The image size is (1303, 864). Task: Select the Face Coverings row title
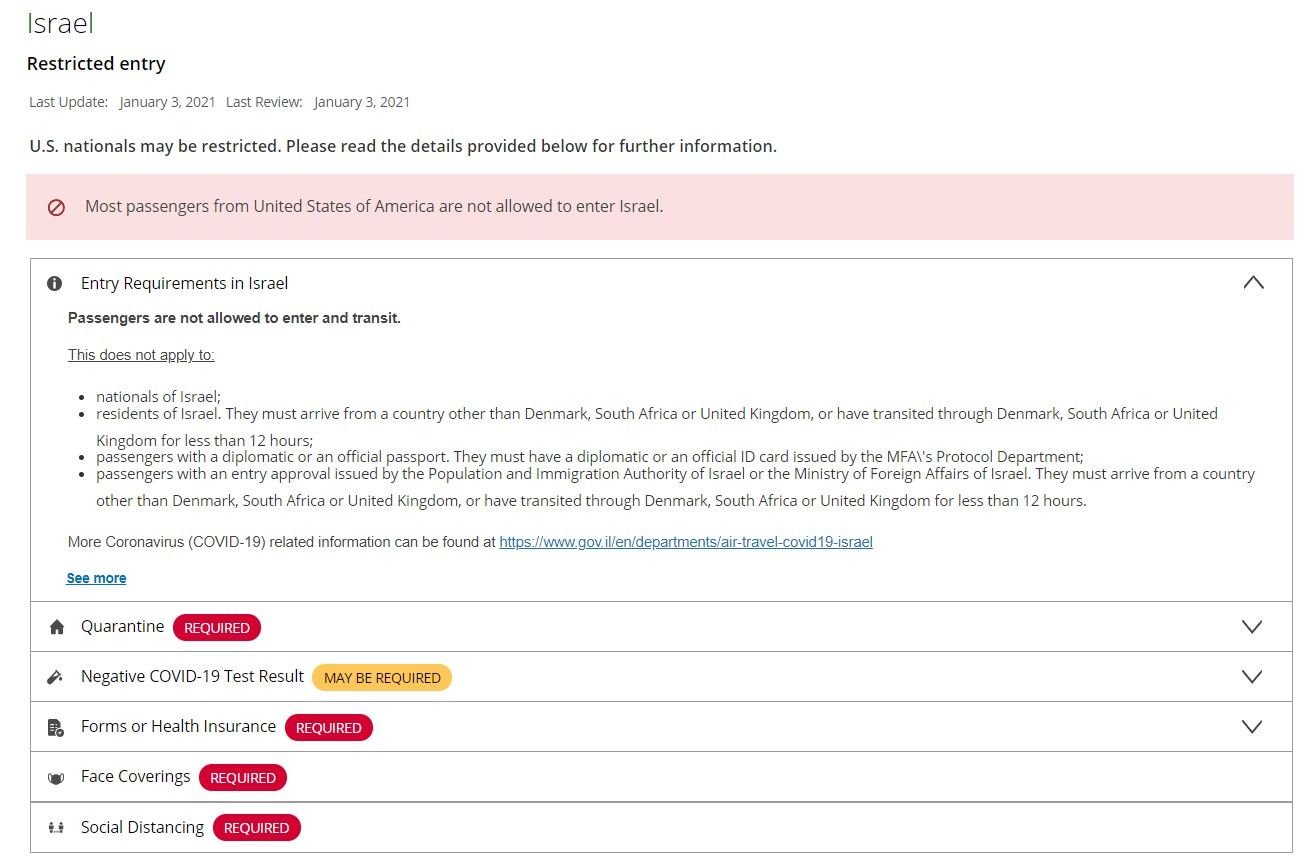[x=135, y=777]
